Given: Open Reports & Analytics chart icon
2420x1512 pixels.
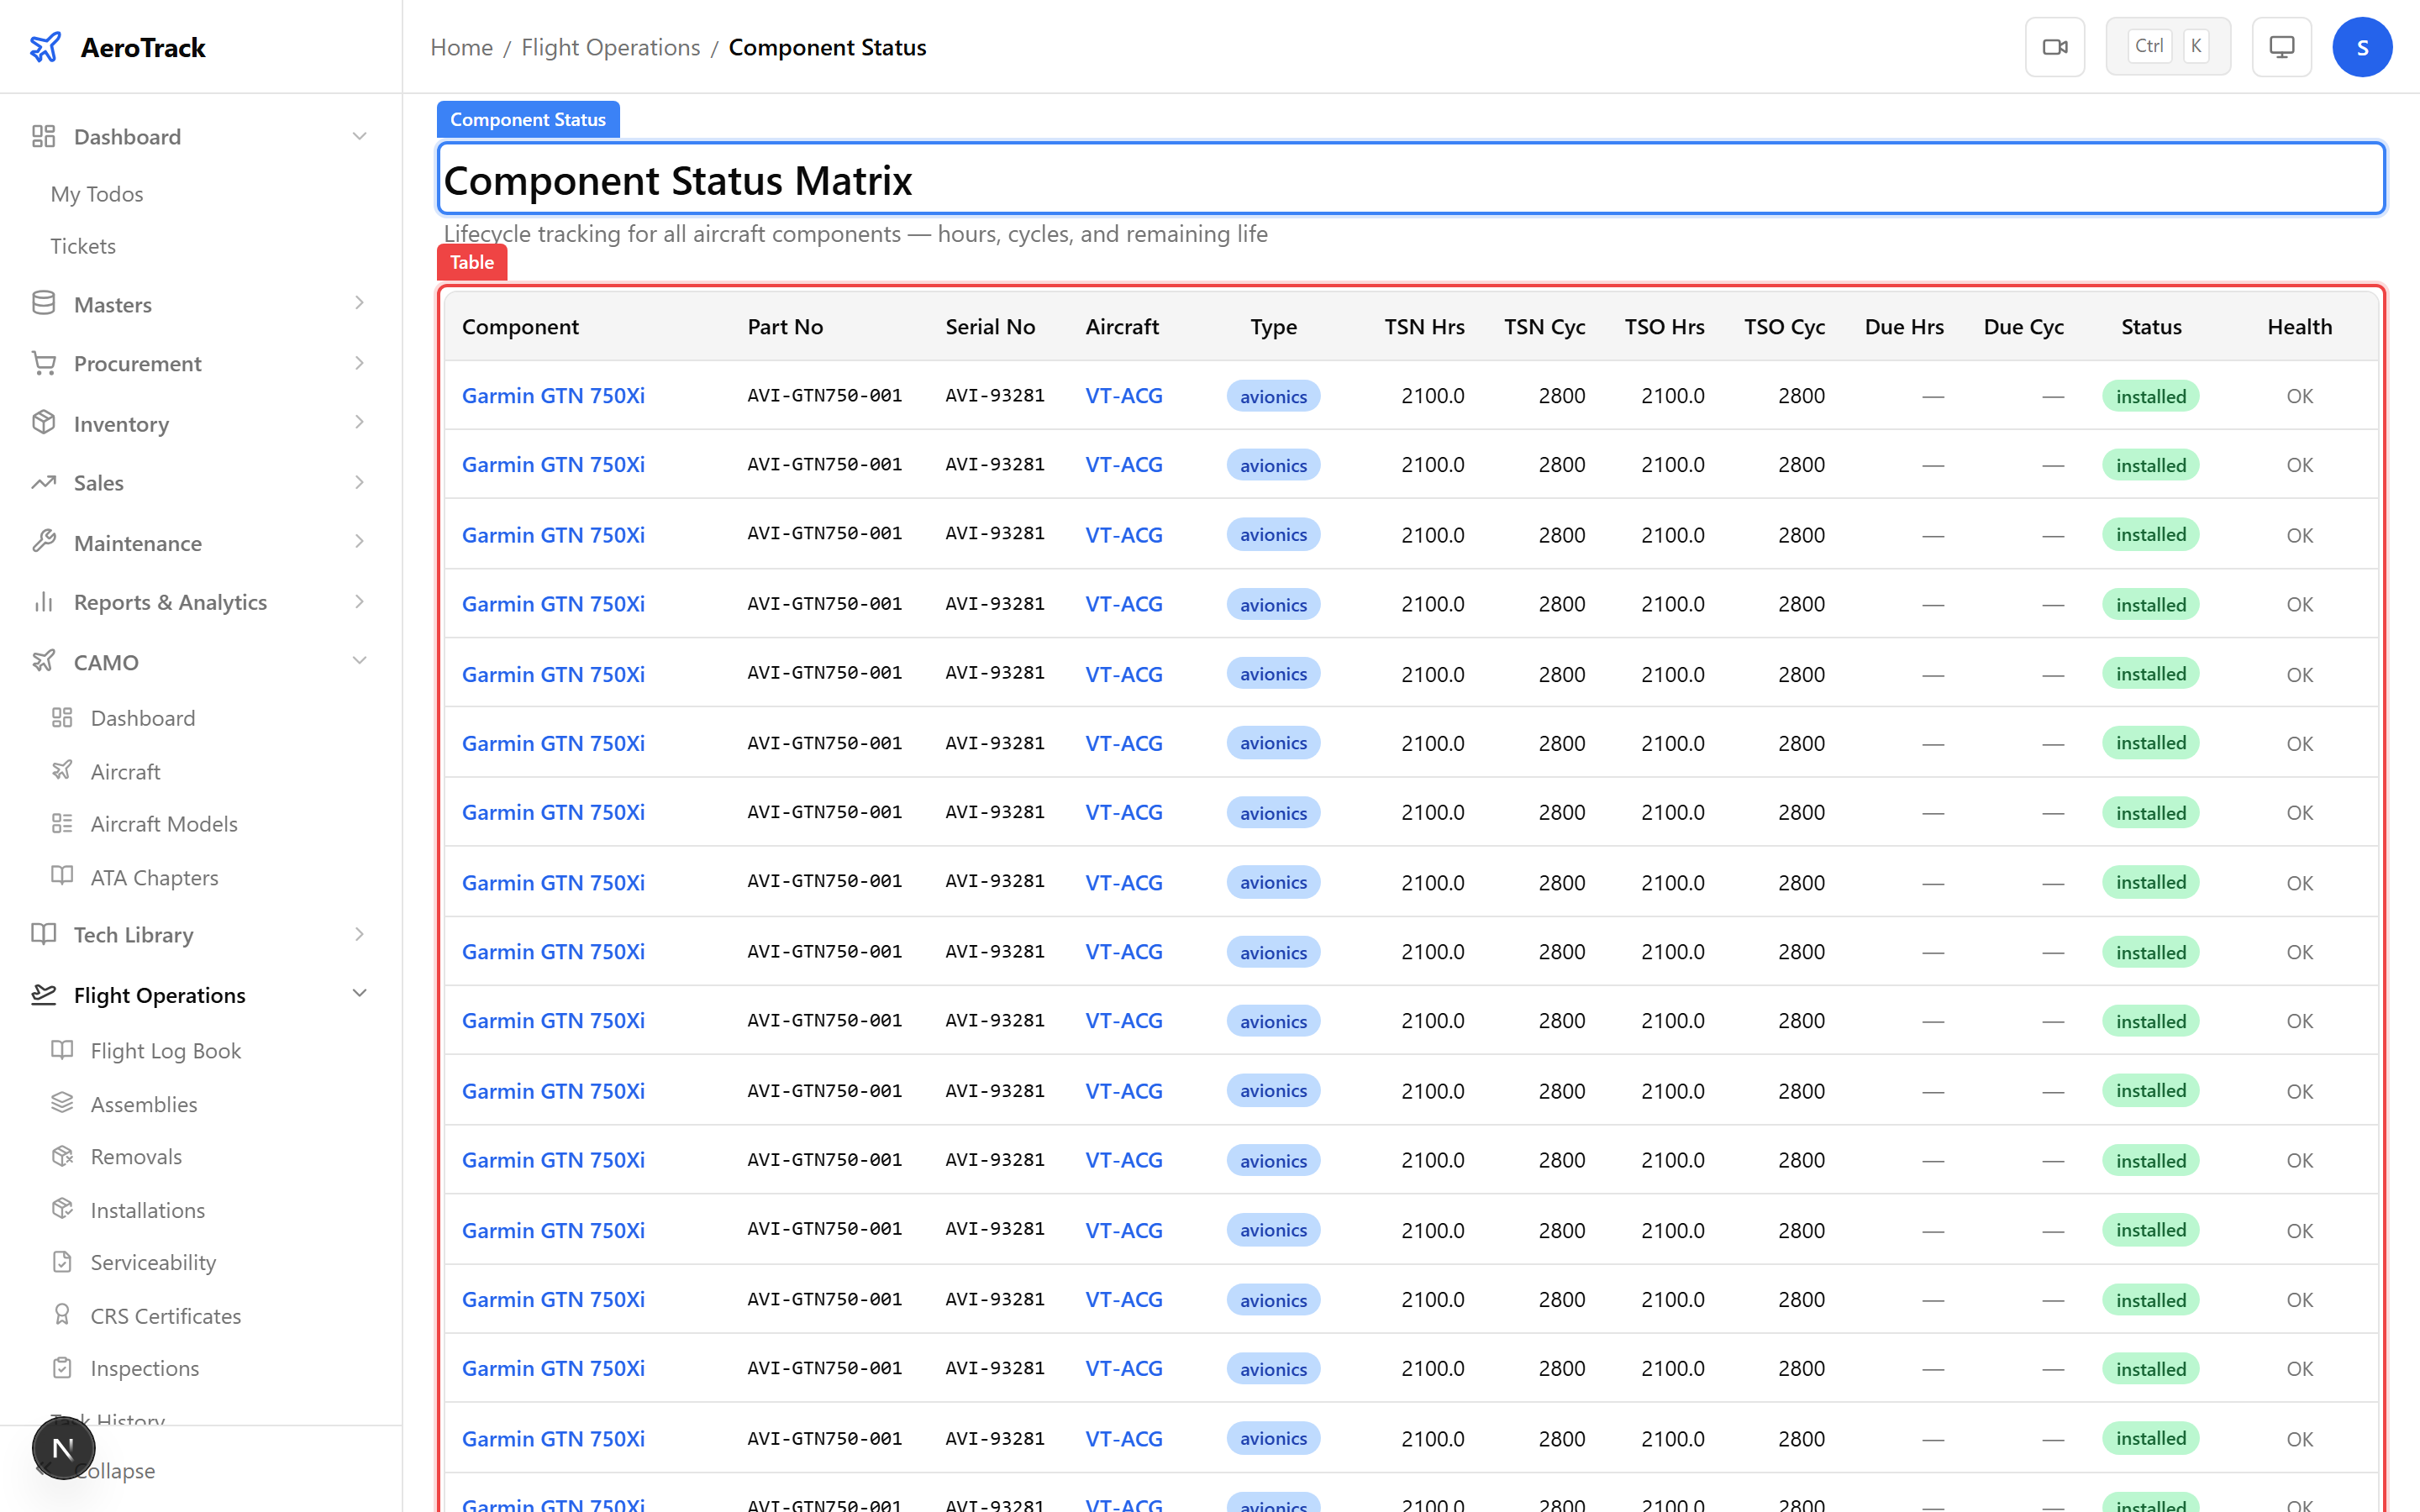Looking at the screenshot, I should pos(43,602).
